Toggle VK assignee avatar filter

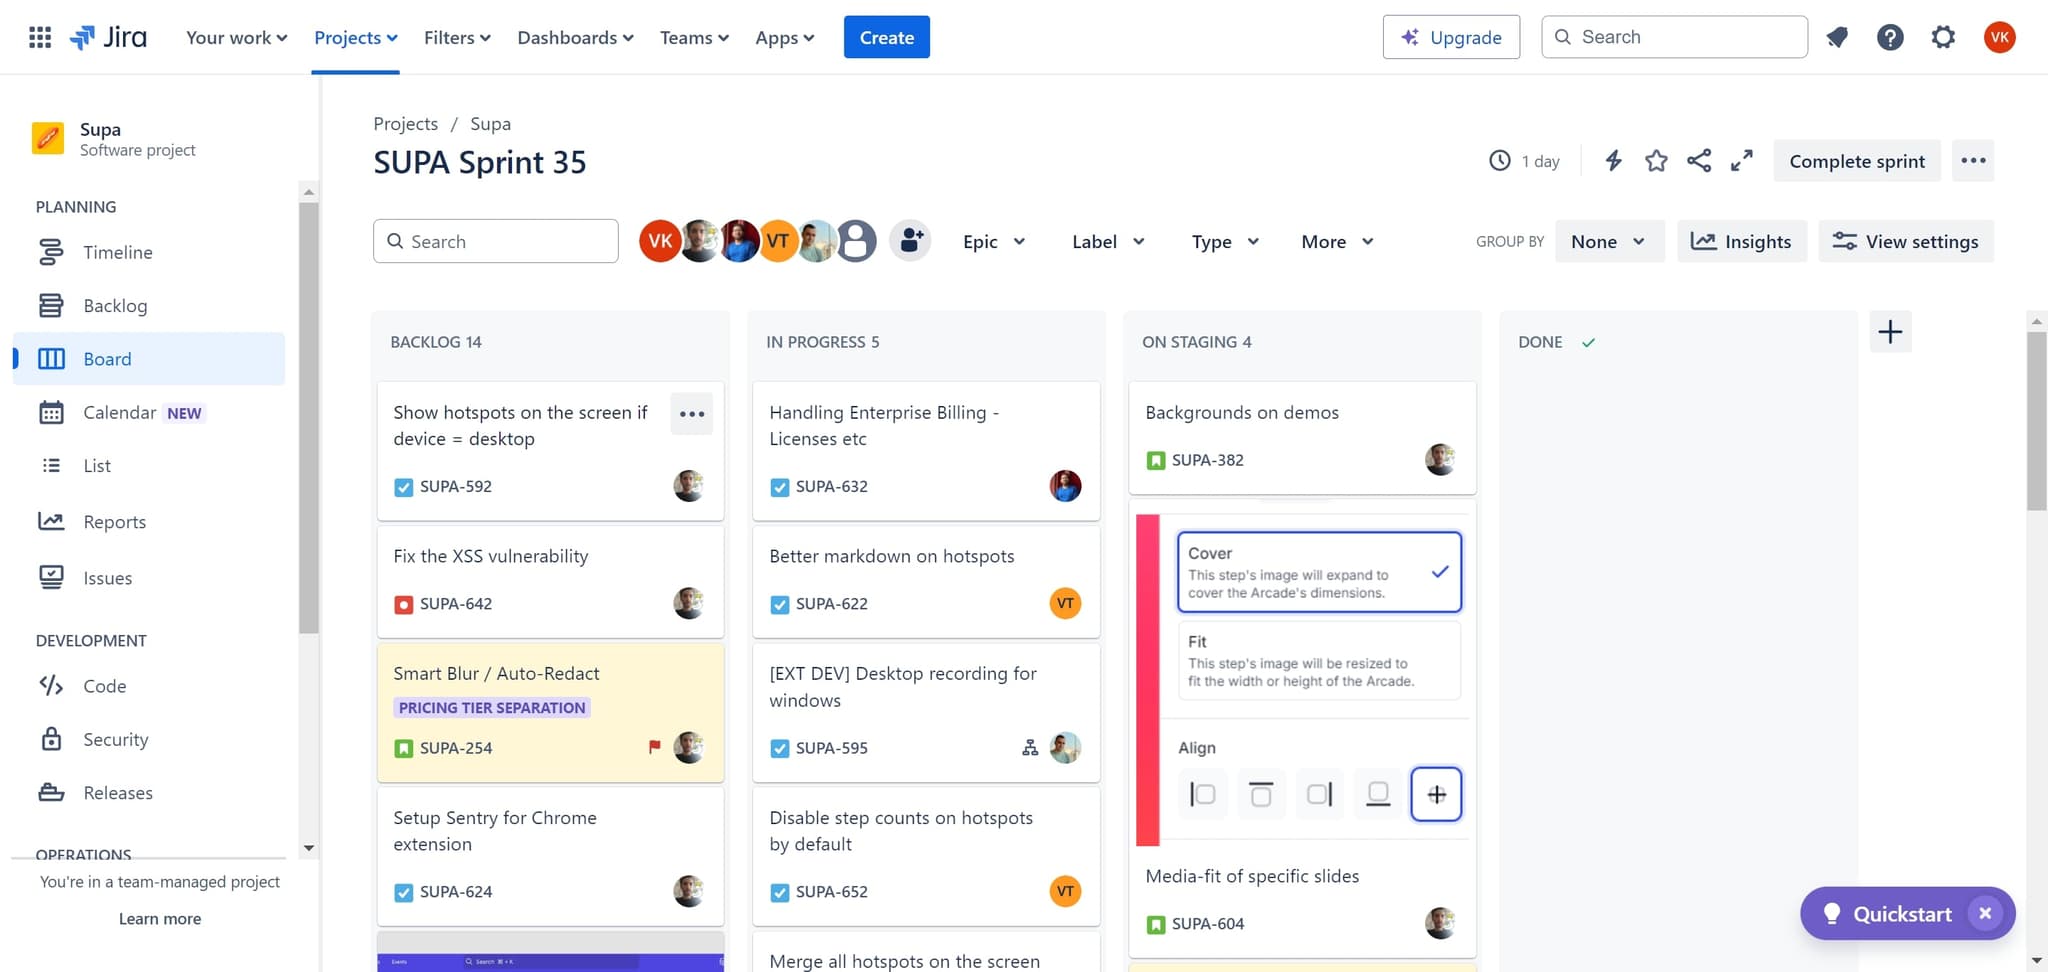tap(659, 241)
